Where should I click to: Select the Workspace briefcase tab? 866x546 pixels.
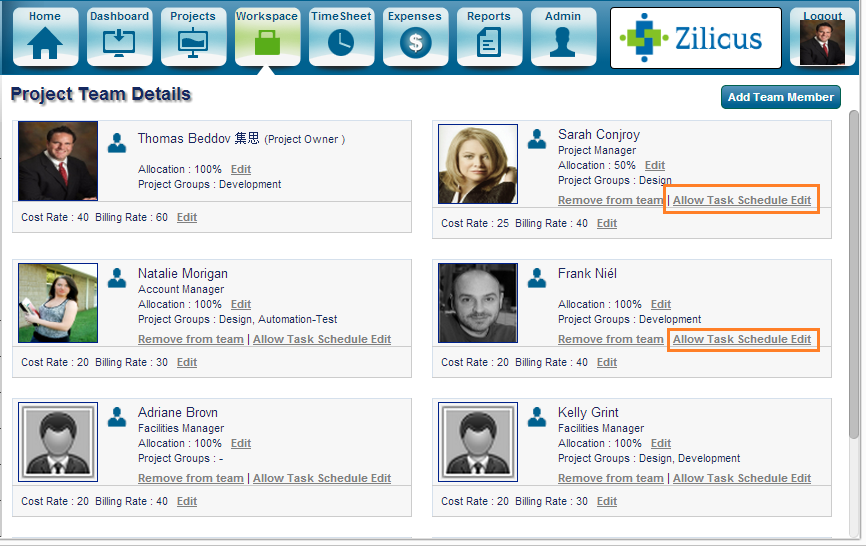pyautogui.click(x=267, y=43)
